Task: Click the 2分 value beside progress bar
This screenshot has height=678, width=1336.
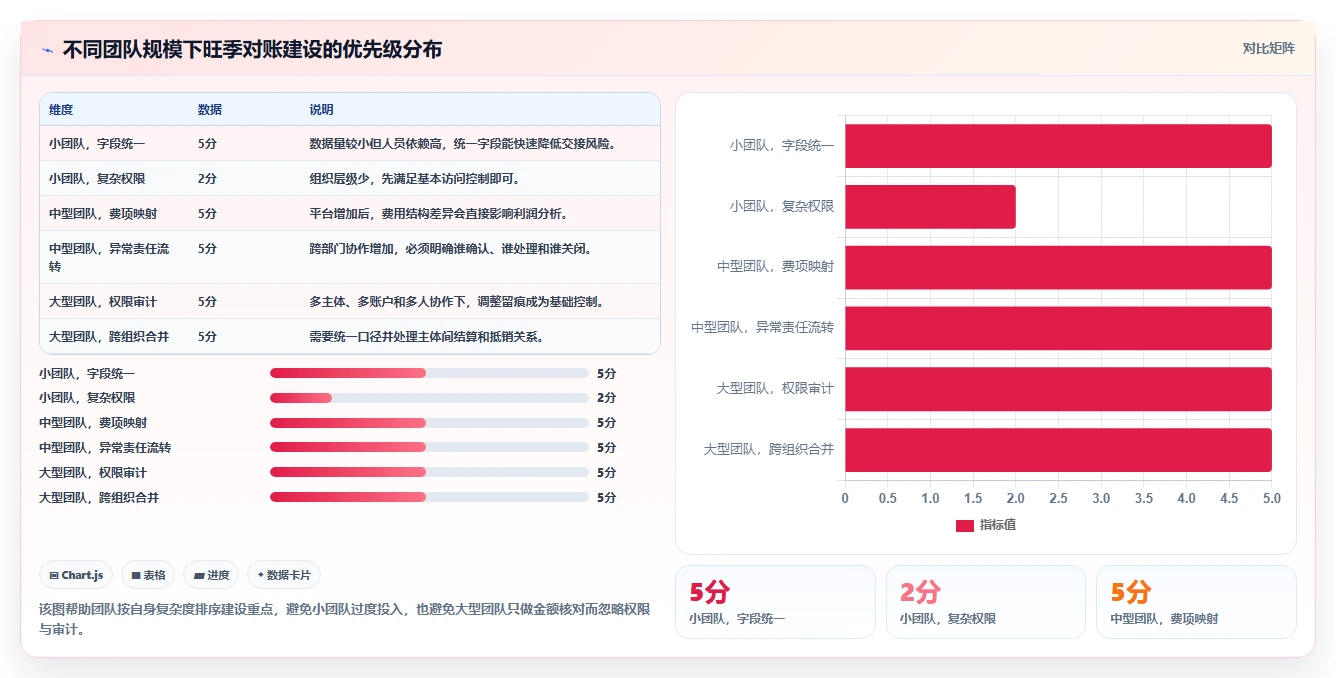Action: 606,398
